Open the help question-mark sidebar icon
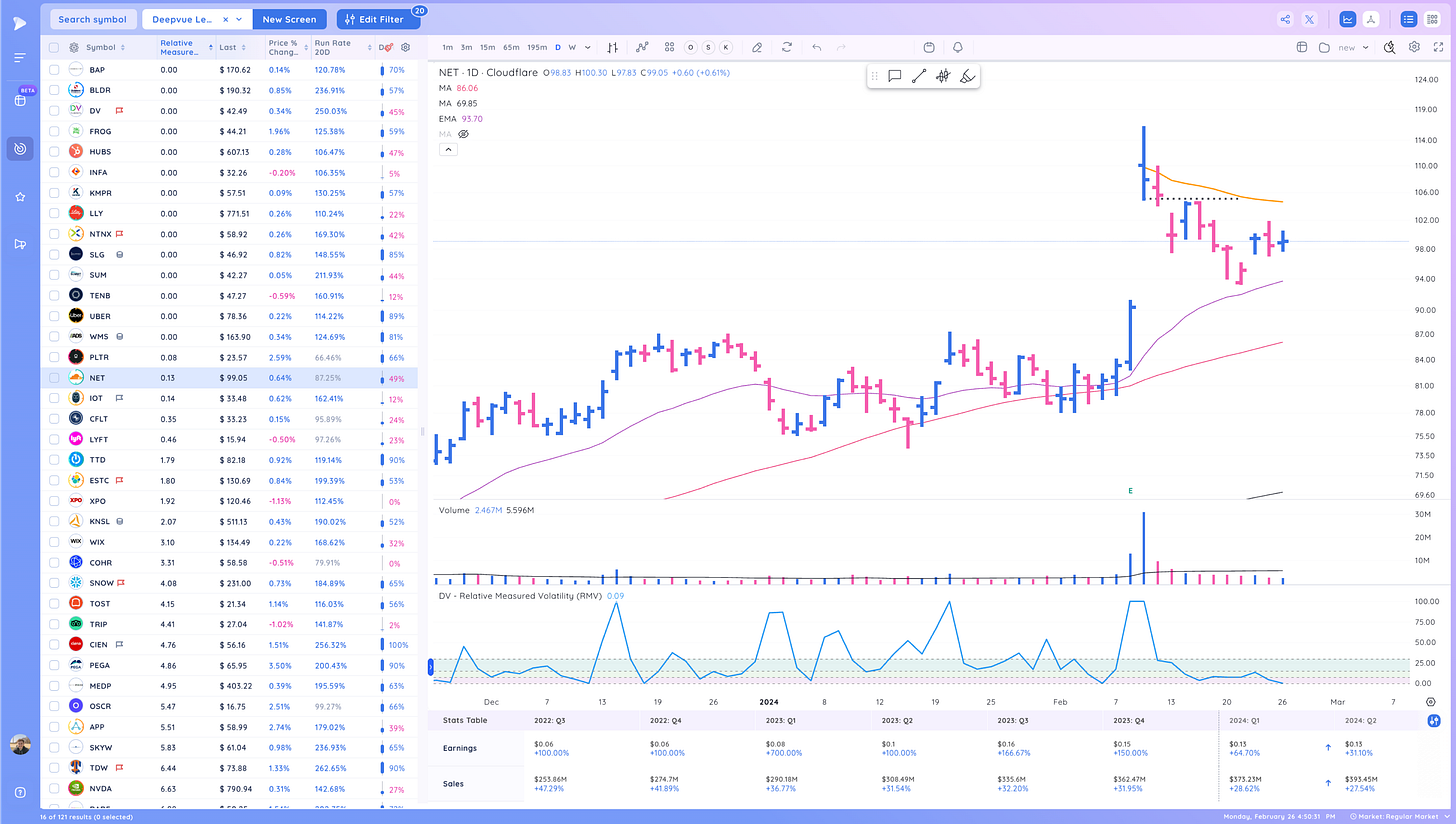Screen dimensions: 1456x824 click(20, 792)
